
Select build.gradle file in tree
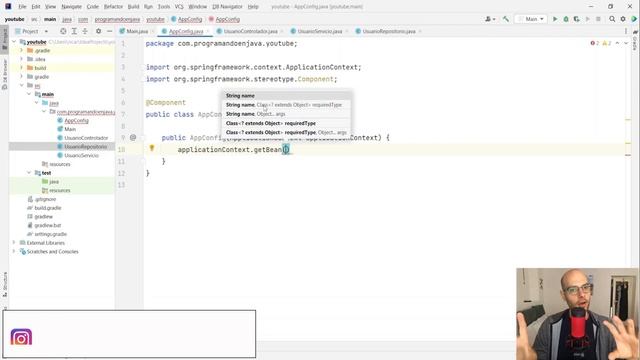point(47,208)
